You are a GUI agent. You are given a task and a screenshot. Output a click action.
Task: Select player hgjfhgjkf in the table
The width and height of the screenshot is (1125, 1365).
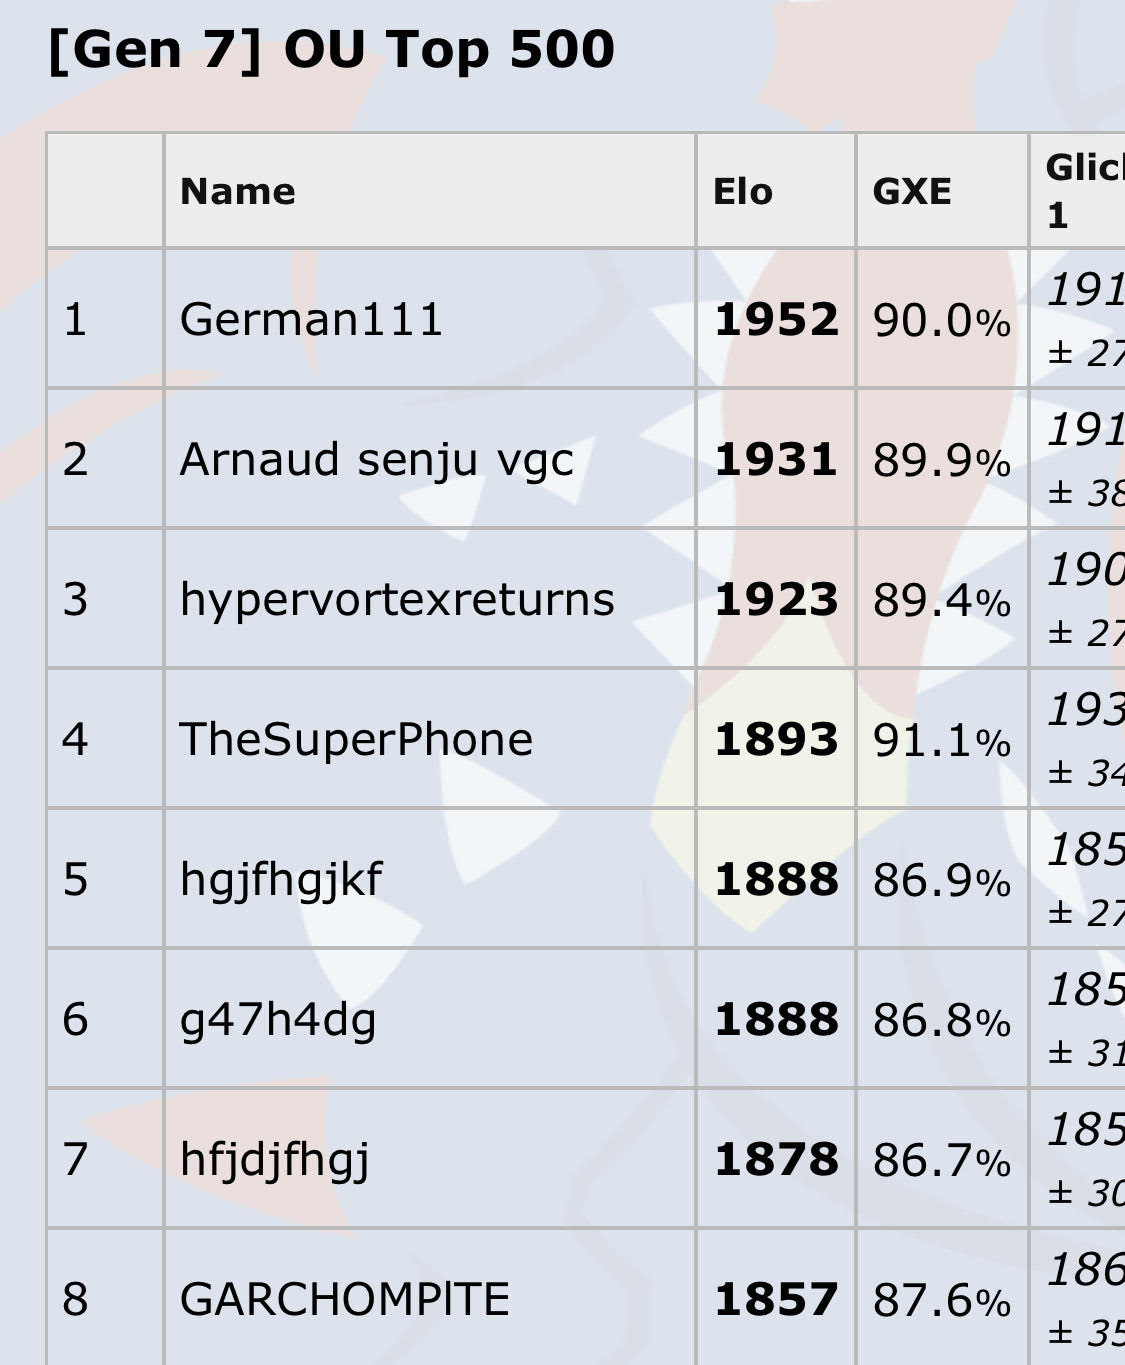[281, 880]
